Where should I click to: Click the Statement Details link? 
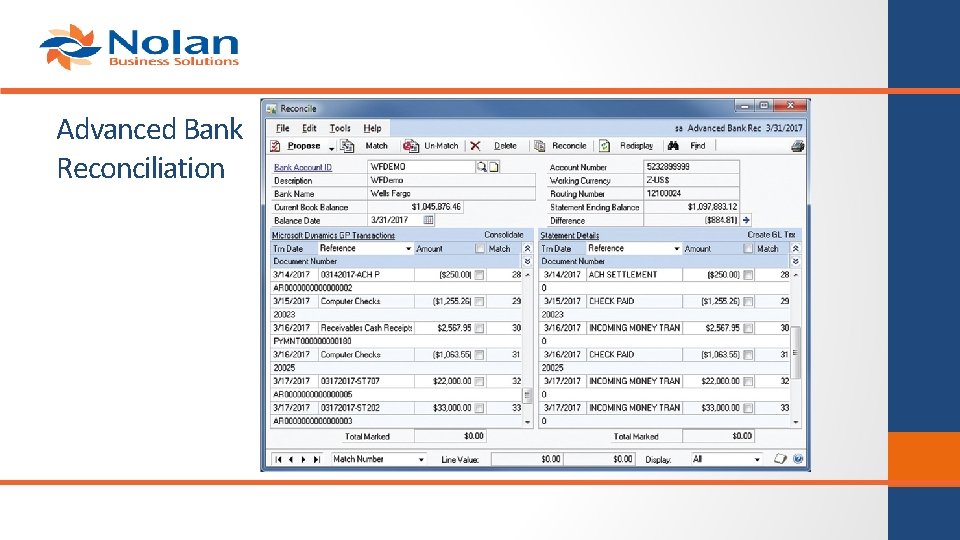click(x=569, y=235)
